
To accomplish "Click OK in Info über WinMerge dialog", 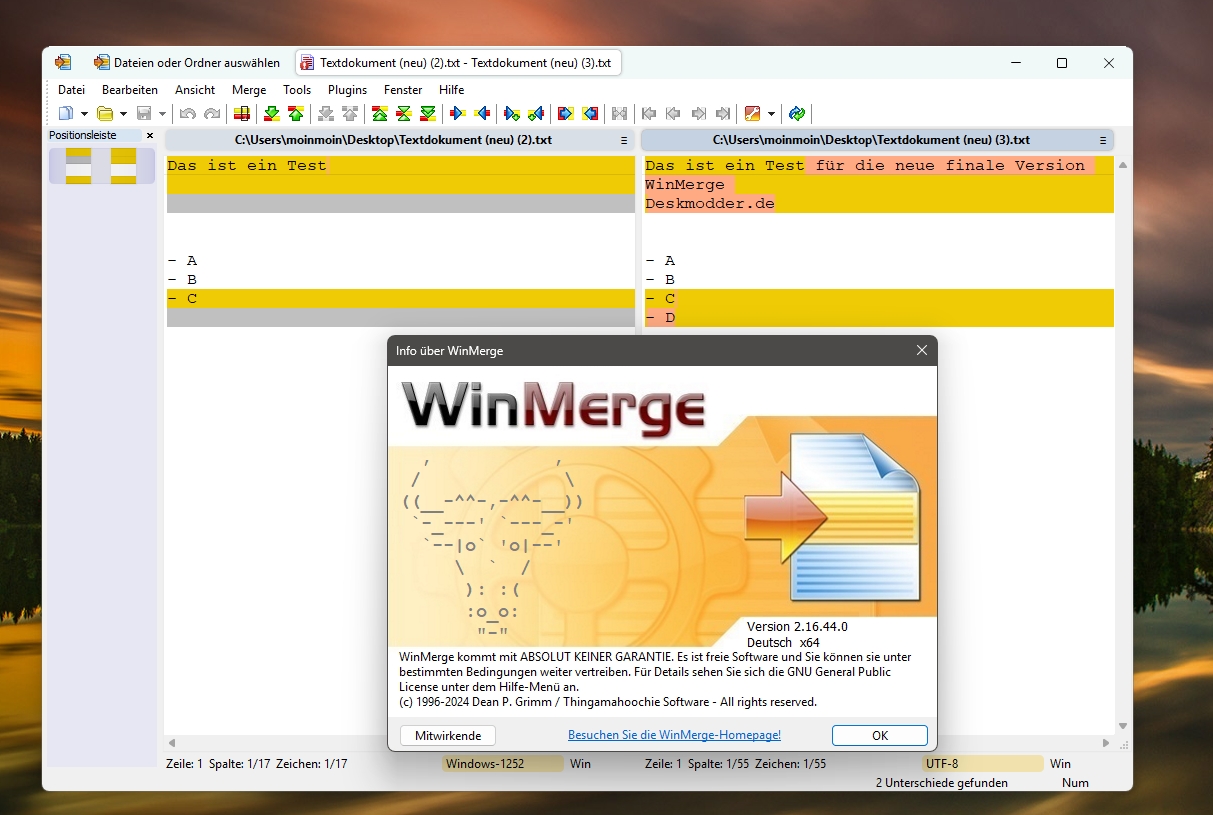I will pyautogui.click(x=879, y=735).
